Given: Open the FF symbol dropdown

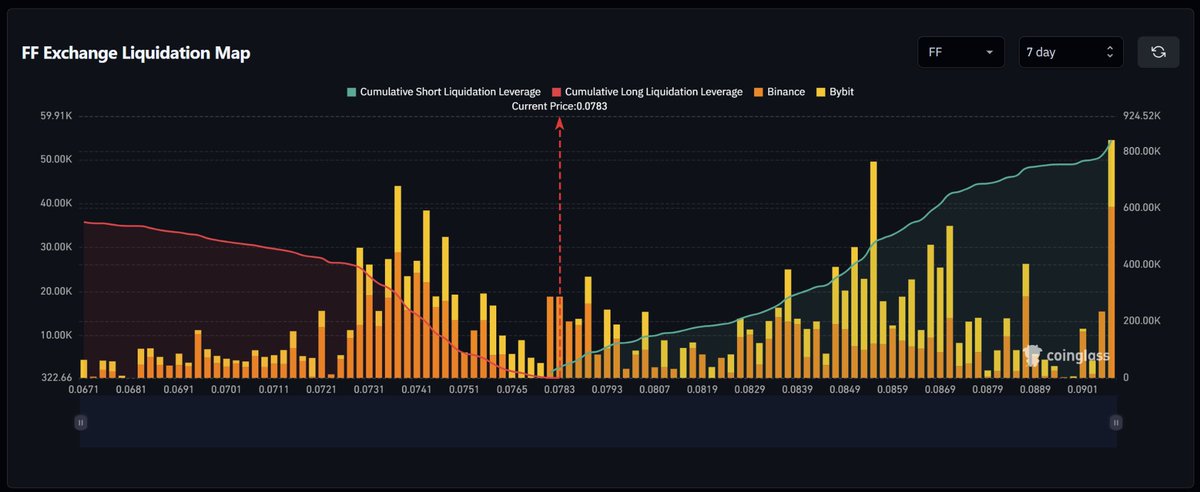Looking at the screenshot, I should (961, 52).
